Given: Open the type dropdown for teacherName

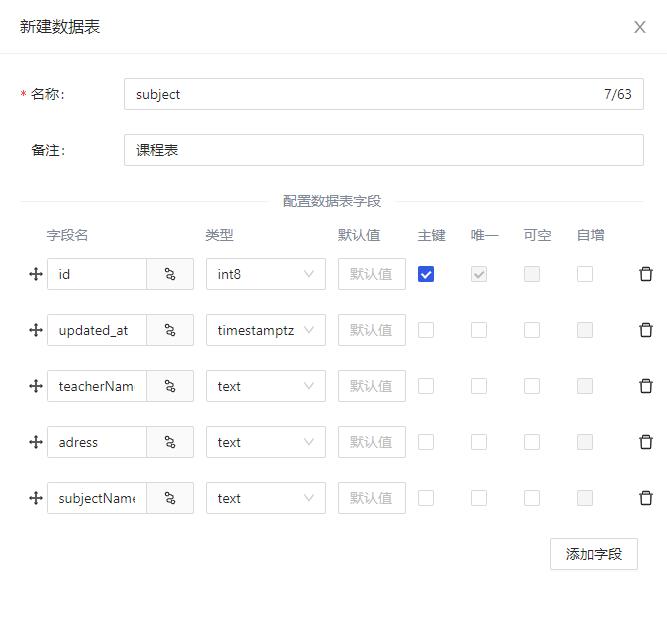Looking at the screenshot, I should (x=266, y=386).
